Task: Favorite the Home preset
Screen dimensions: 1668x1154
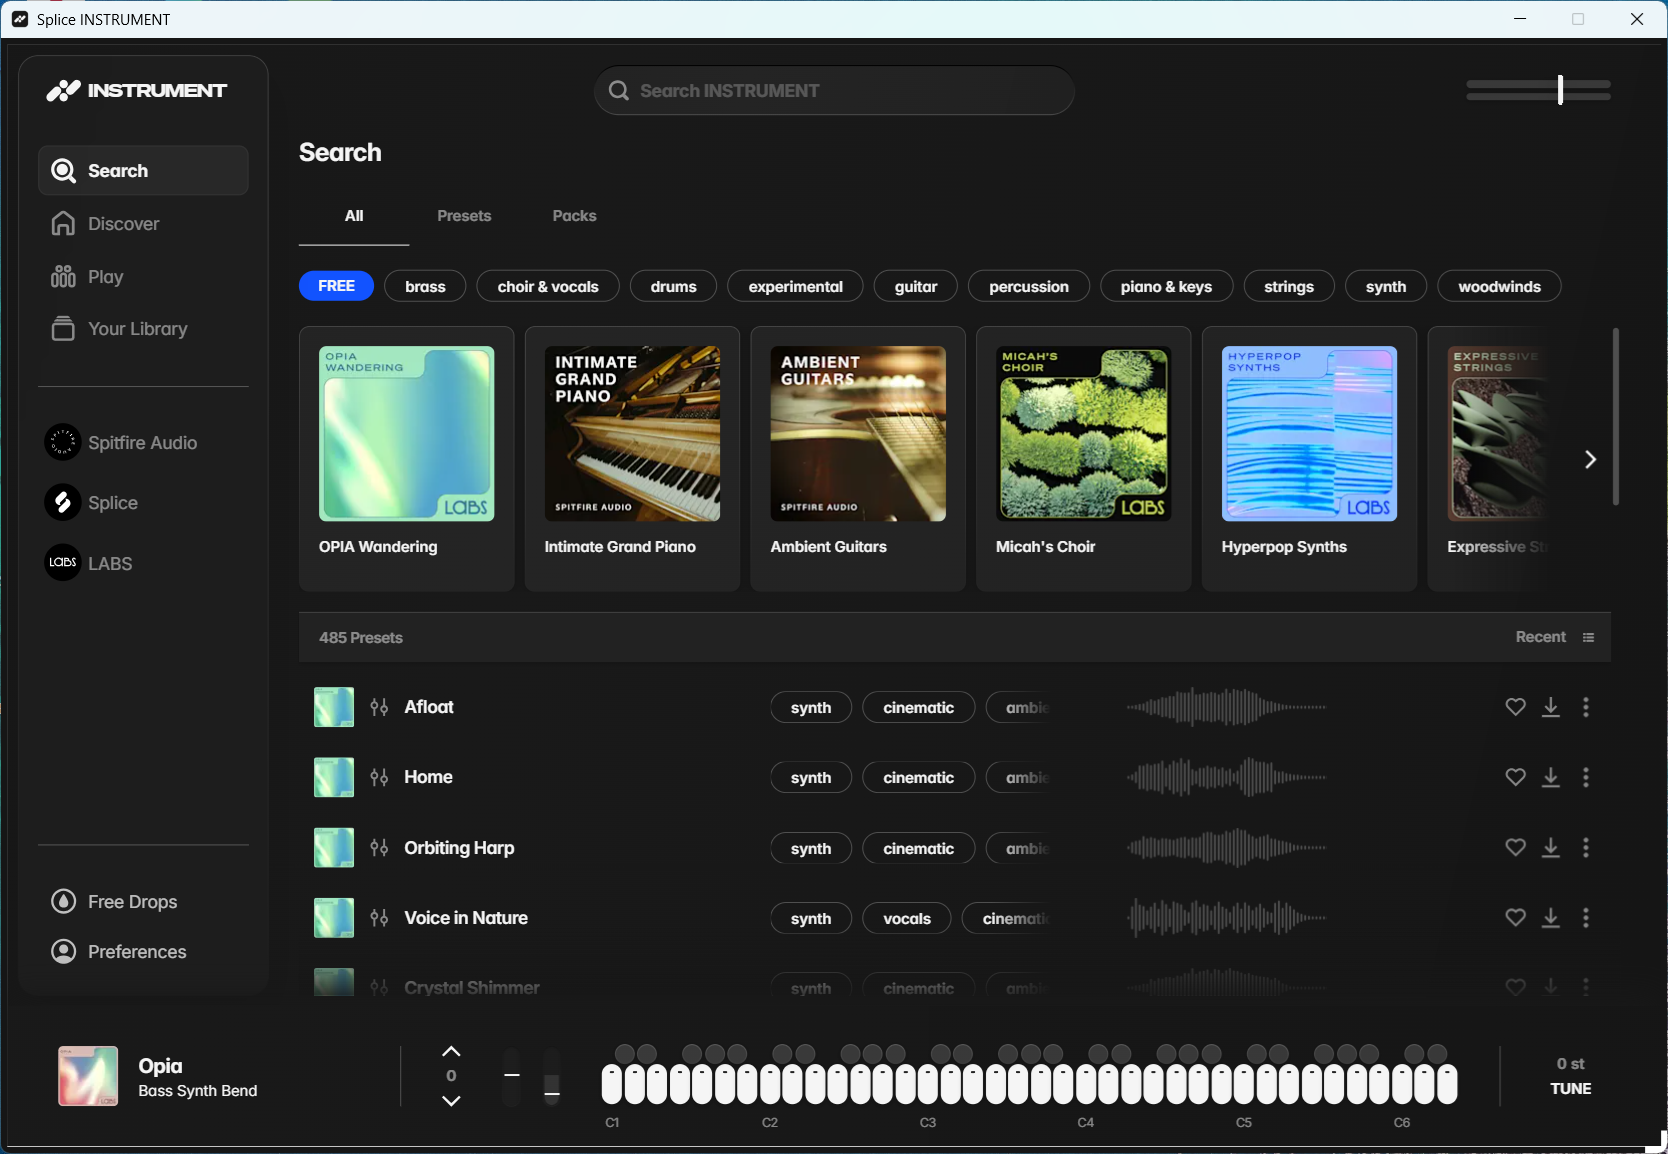Action: pyautogui.click(x=1515, y=777)
